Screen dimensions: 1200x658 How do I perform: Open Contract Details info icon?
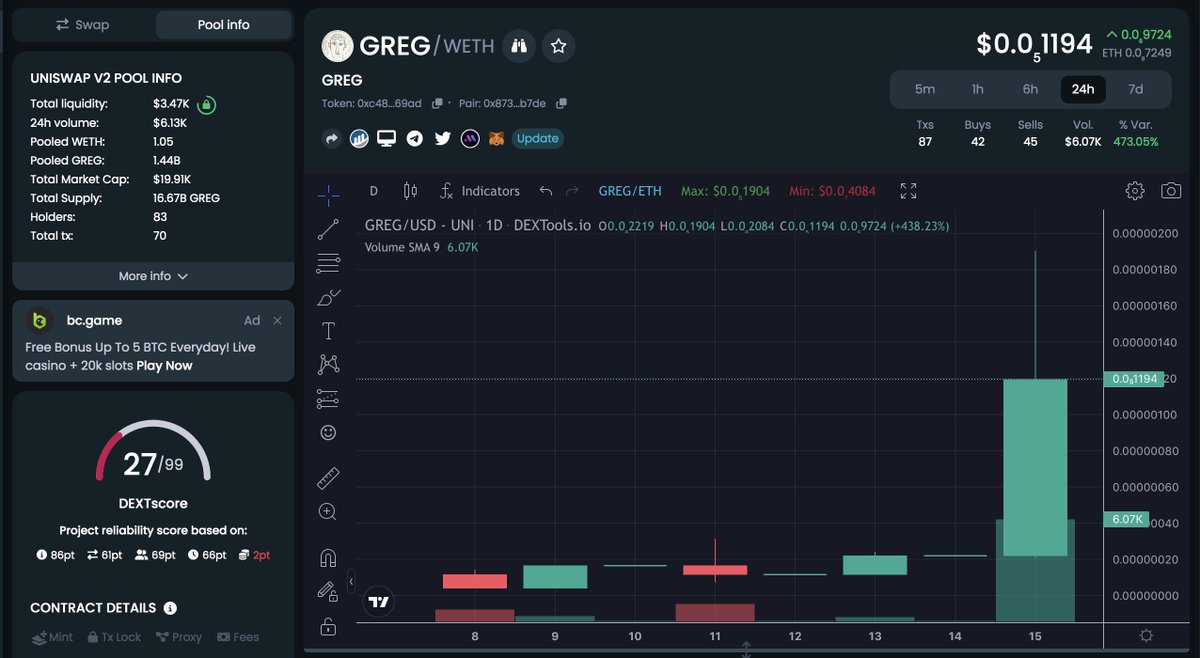[x=170, y=608]
